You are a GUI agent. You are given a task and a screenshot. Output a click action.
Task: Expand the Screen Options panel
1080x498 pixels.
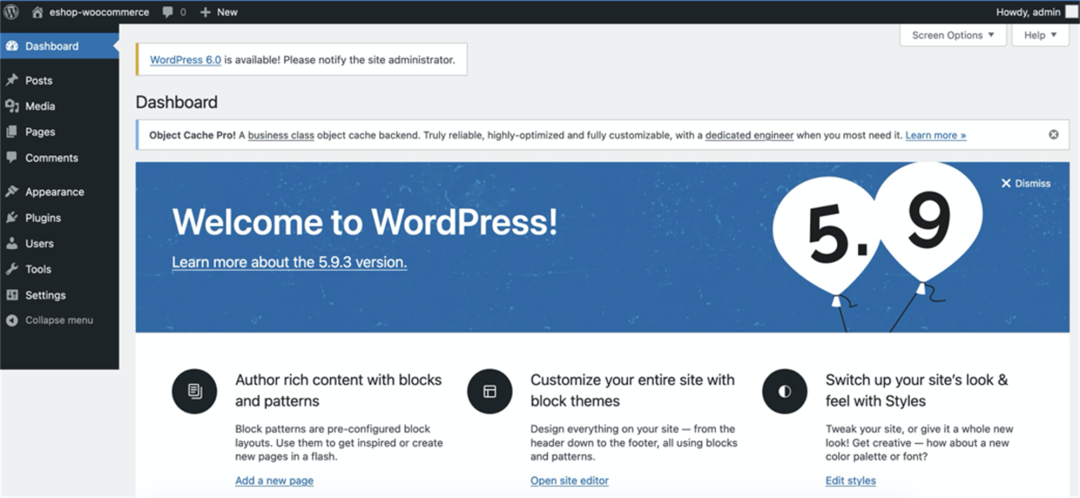coord(953,35)
